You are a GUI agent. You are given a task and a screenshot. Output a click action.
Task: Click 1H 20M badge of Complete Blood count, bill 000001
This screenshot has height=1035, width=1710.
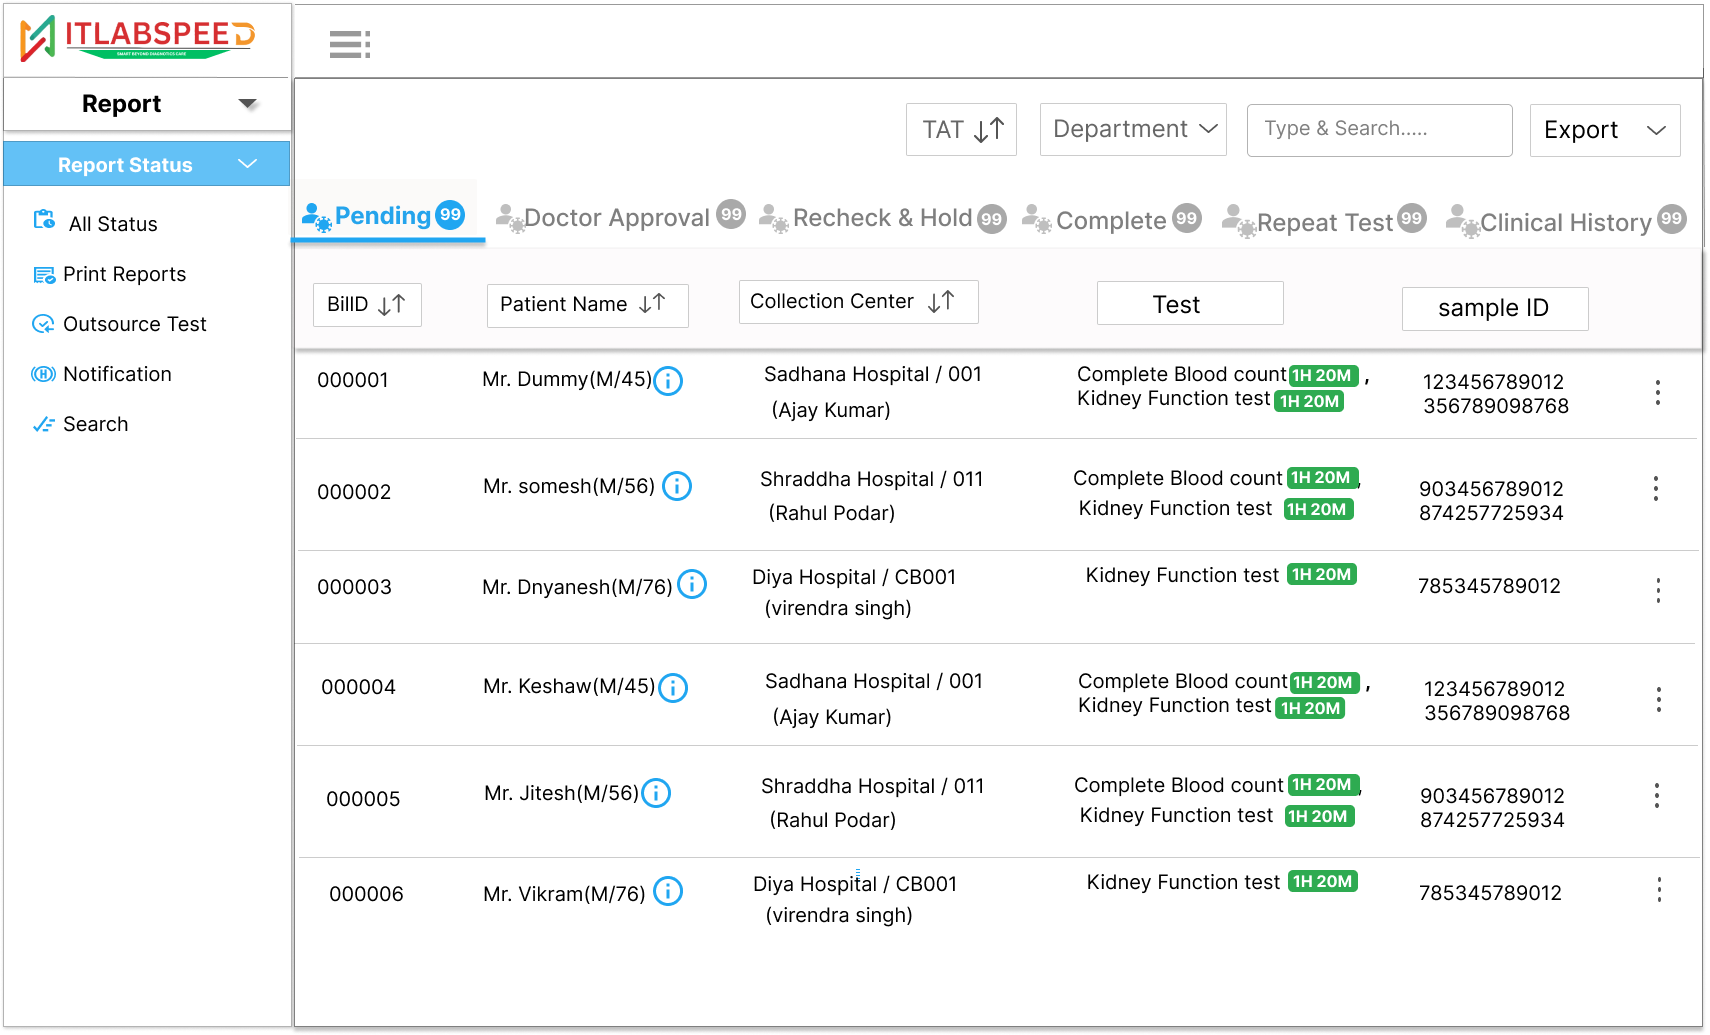pos(1323,375)
